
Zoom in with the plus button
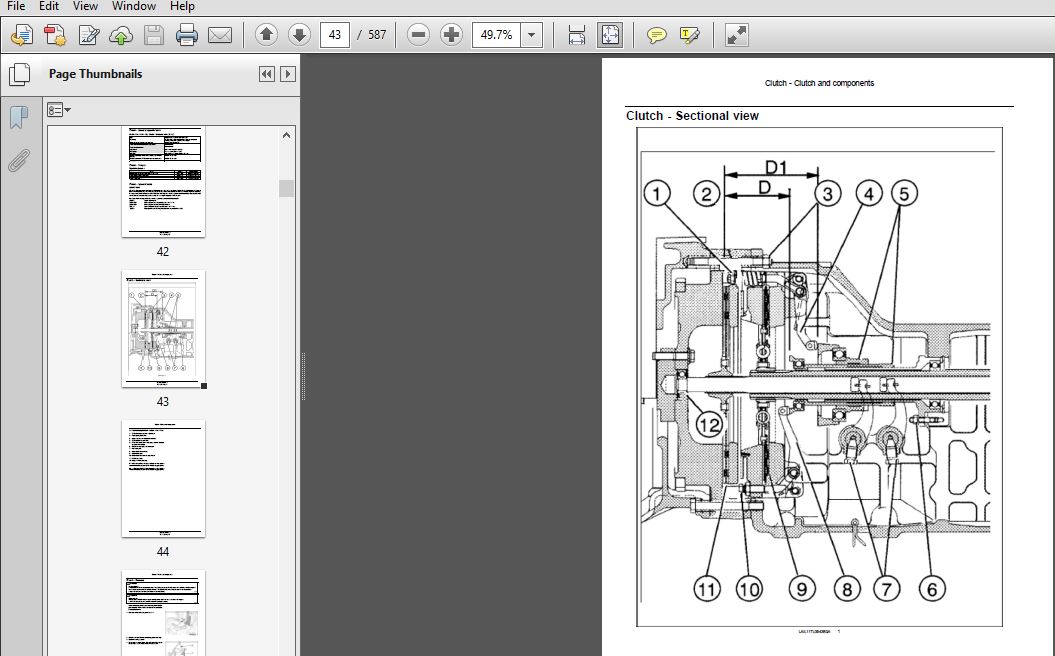(451, 35)
